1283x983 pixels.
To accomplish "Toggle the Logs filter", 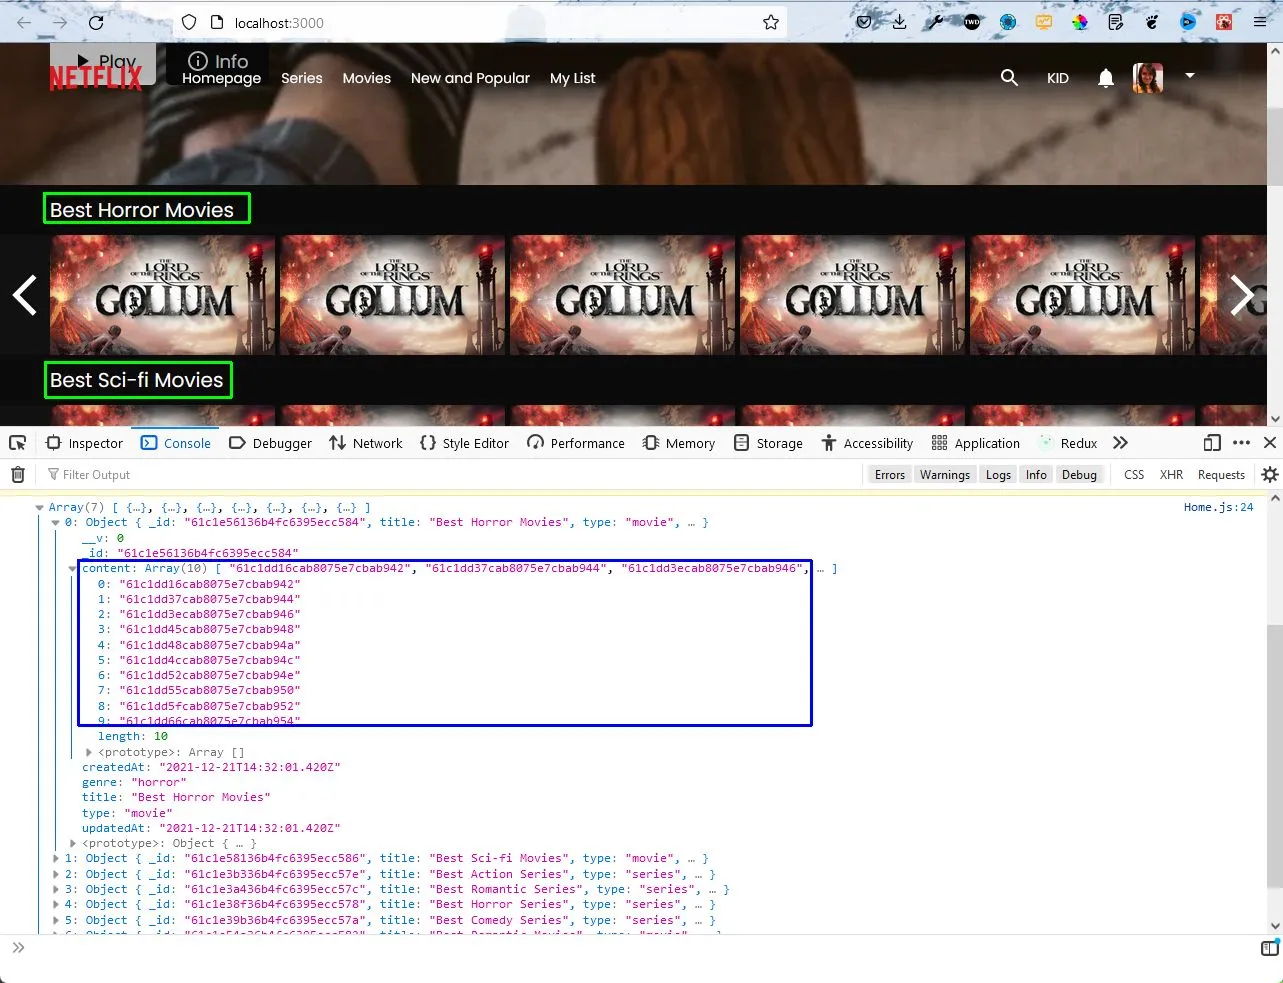I will click(998, 475).
